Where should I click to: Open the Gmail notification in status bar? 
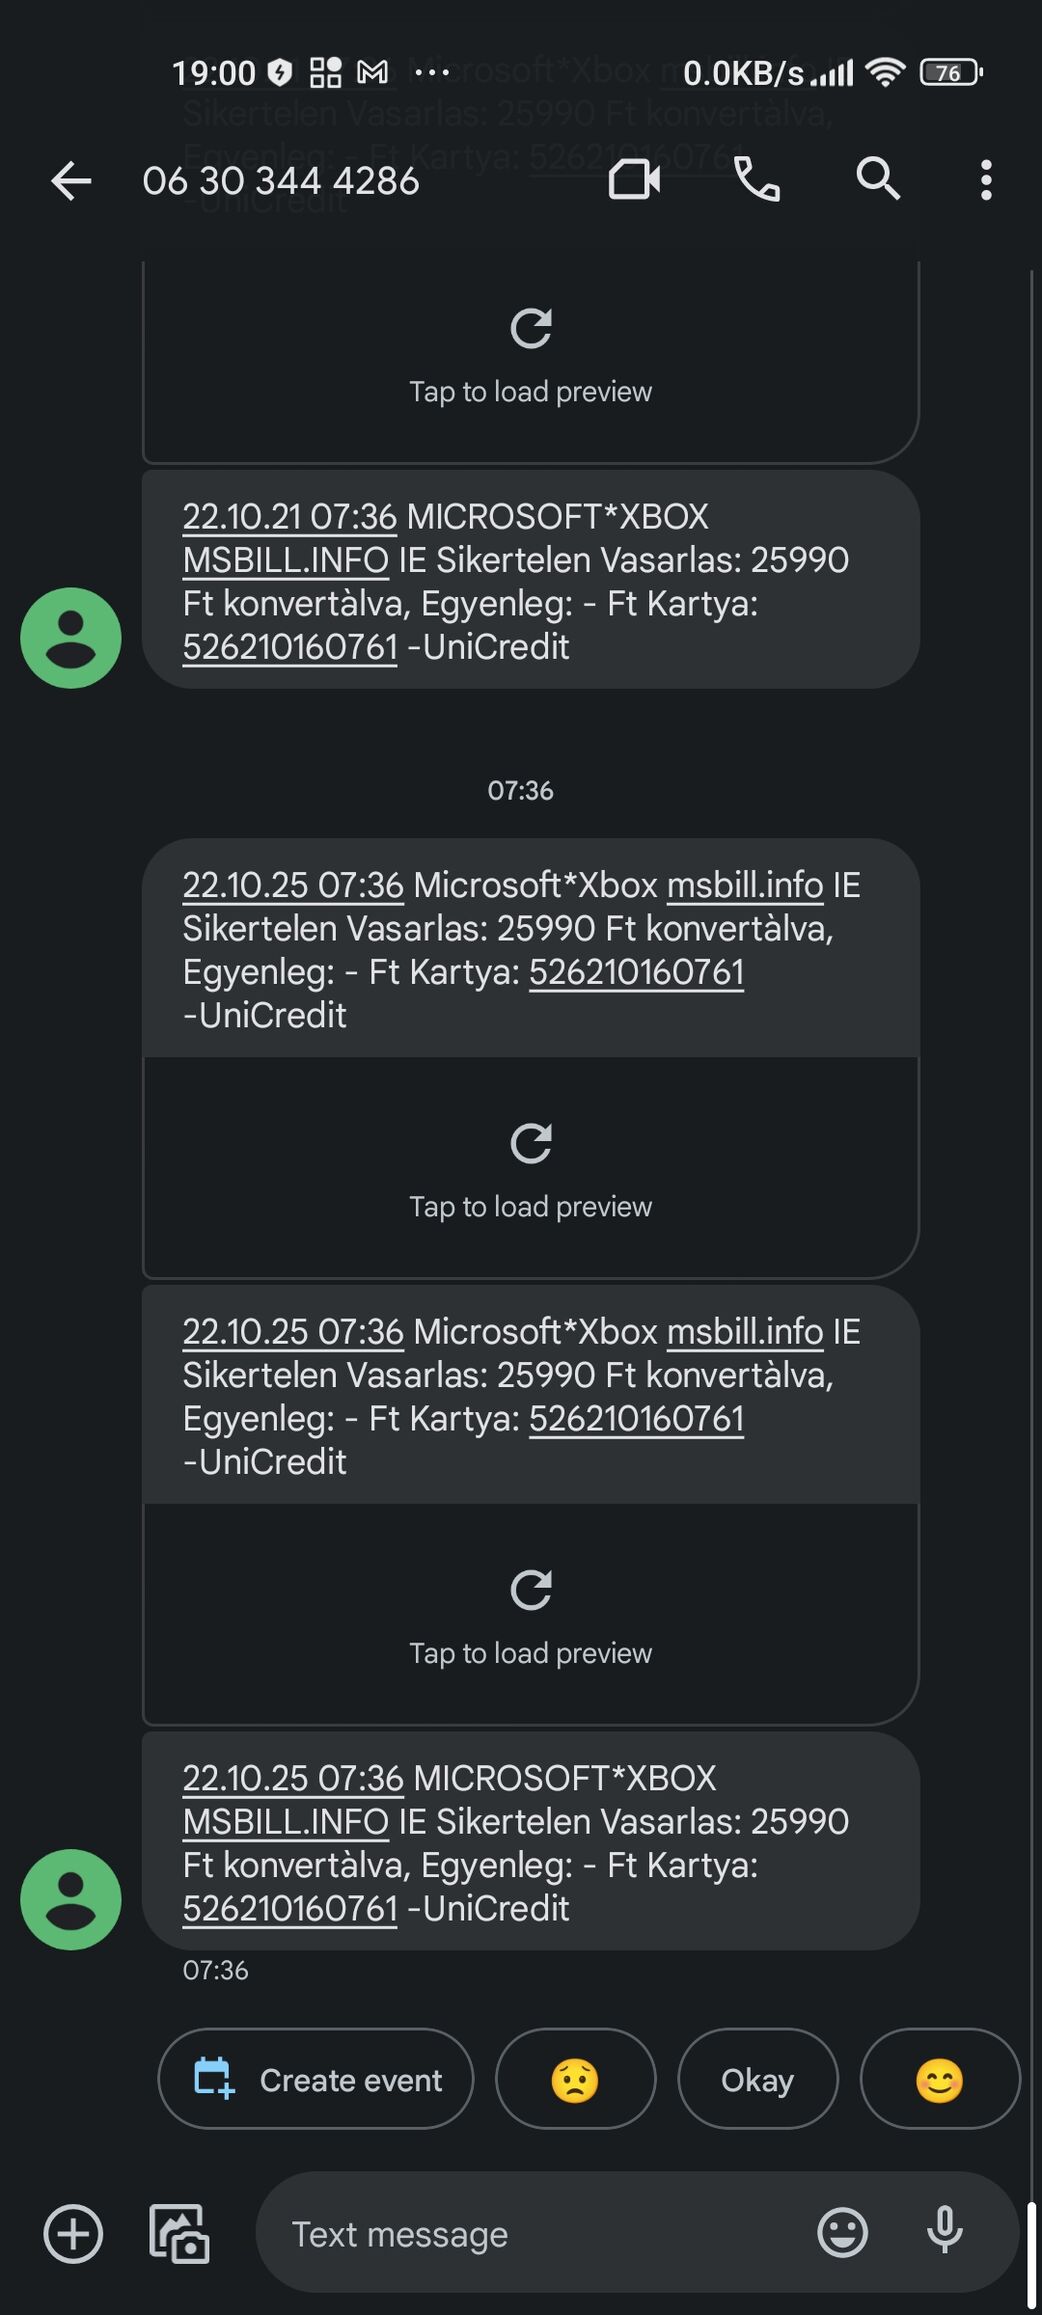click(x=373, y=72)
